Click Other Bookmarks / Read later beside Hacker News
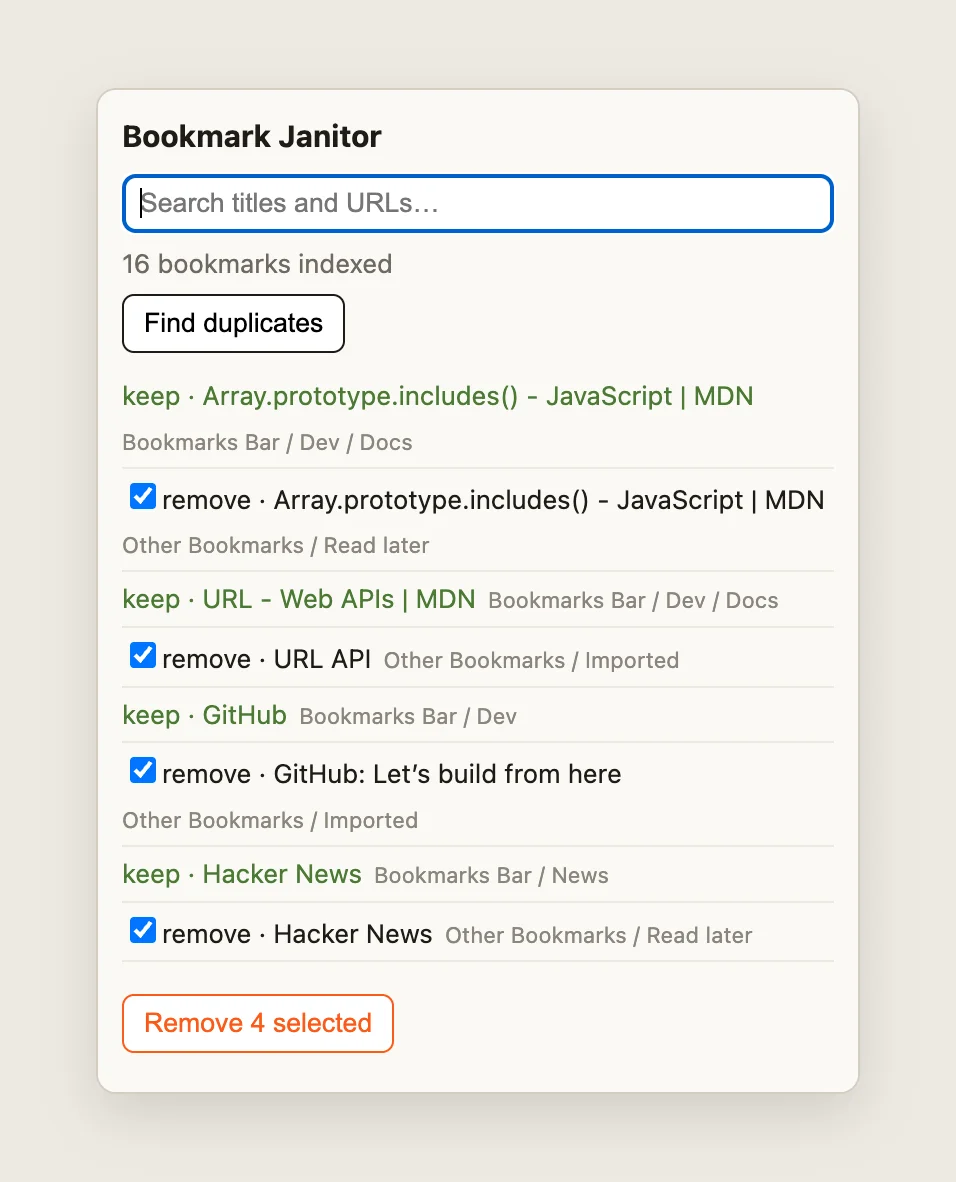This screenshot has width=956, height=1182. 599,935
